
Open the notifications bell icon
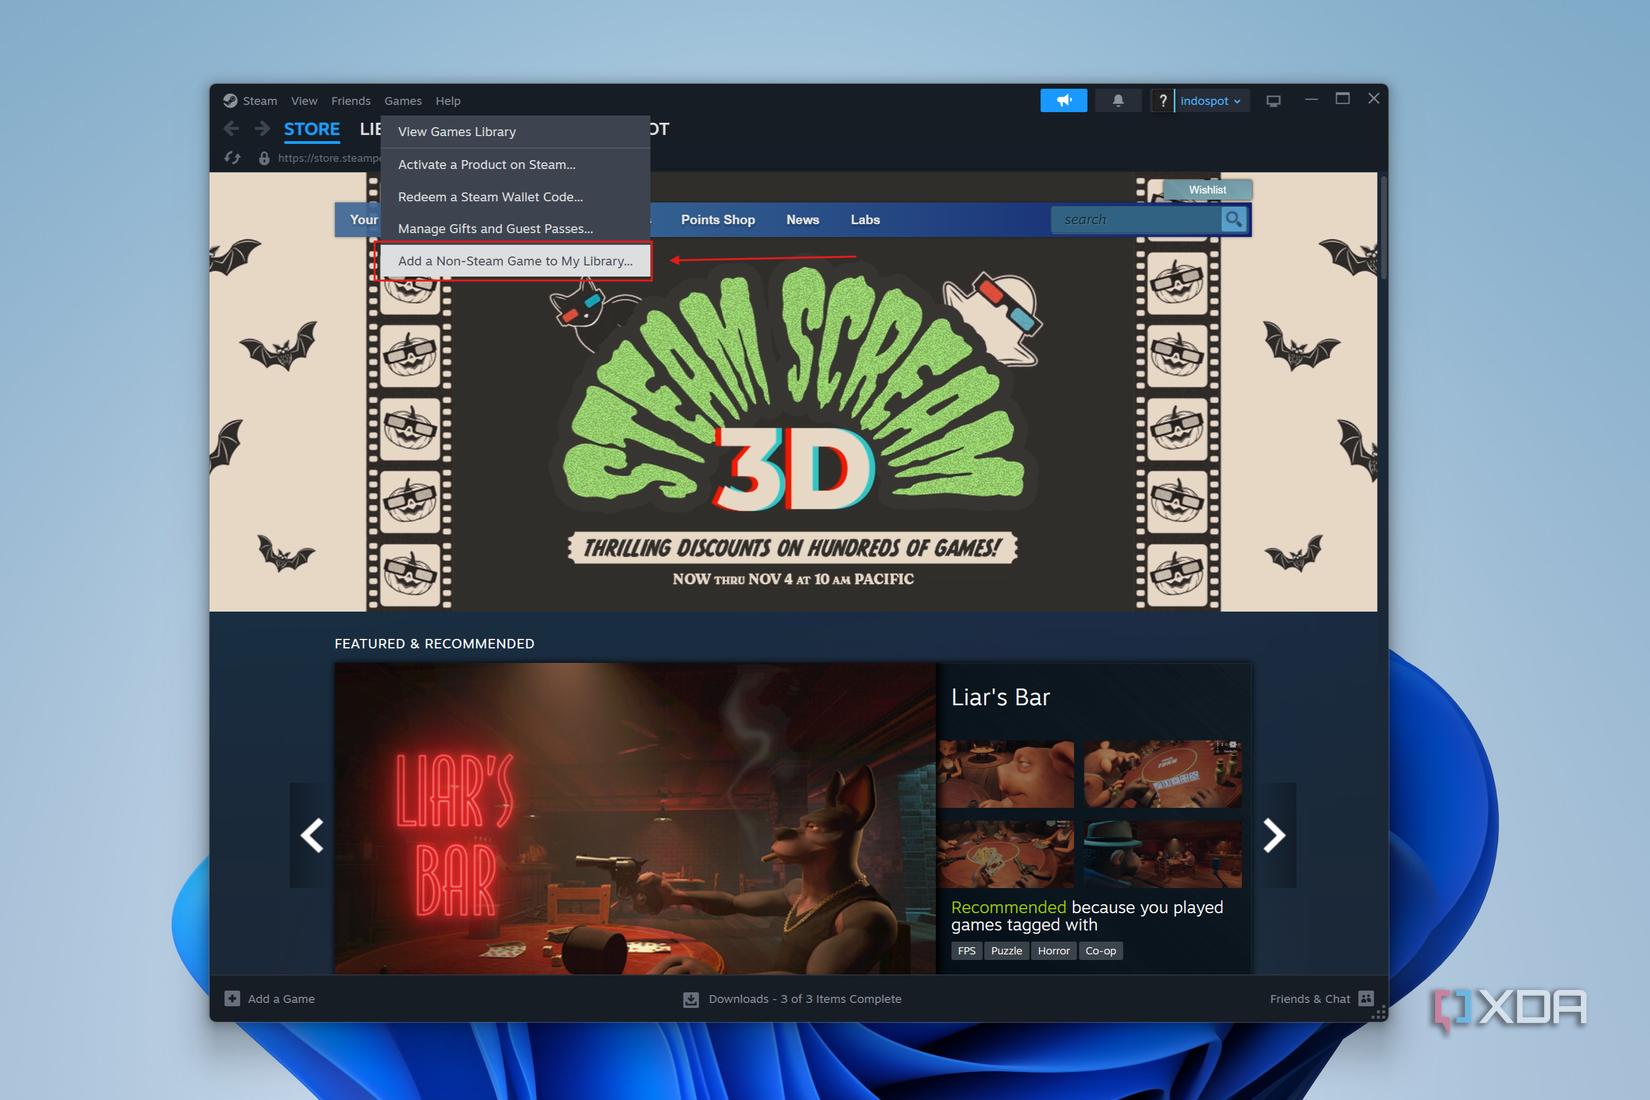[1118, 100]
